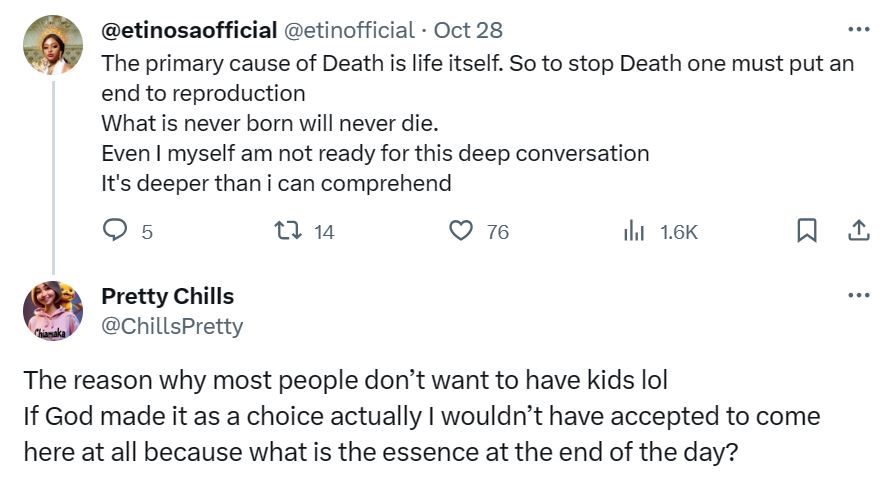
Task: Open more options on etinosaofficial tweet
Action: point(858,30)
